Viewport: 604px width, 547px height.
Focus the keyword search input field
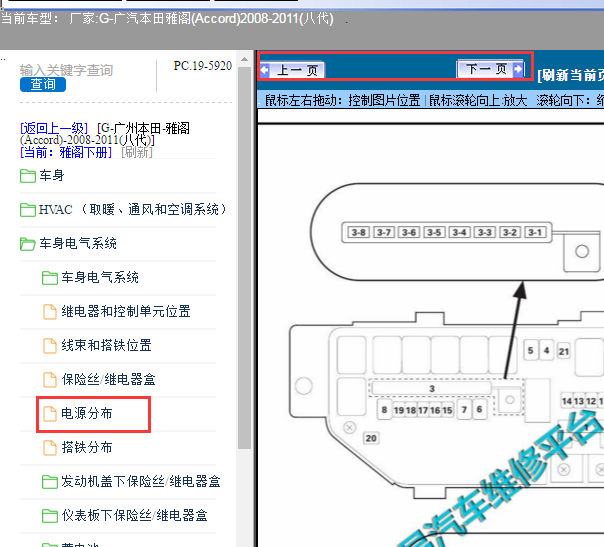66,70
